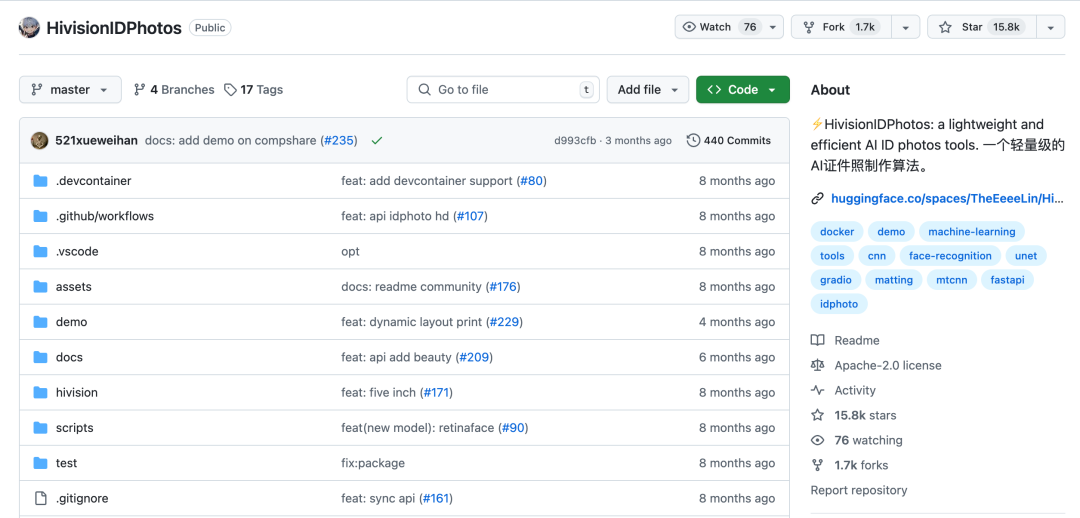The image size is (1080, 518).
Task: Click the Fork icon button
Action: [809, 28]
